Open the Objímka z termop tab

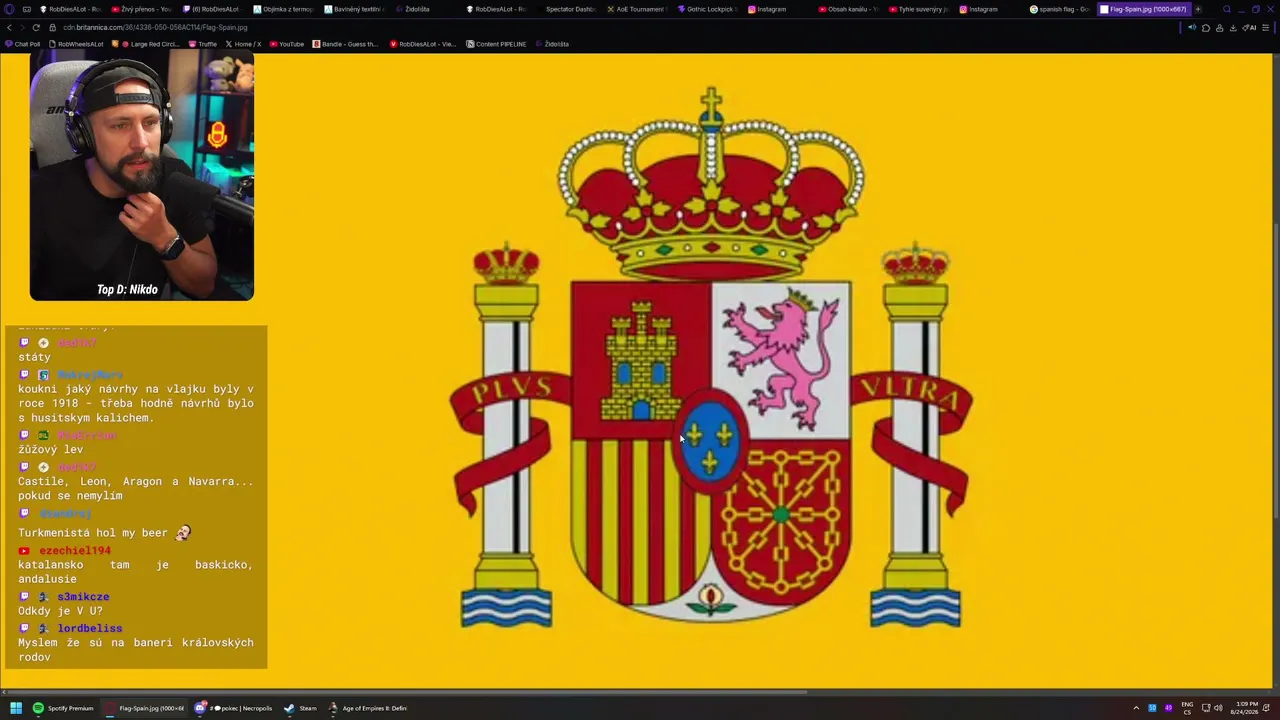point(284,9)
